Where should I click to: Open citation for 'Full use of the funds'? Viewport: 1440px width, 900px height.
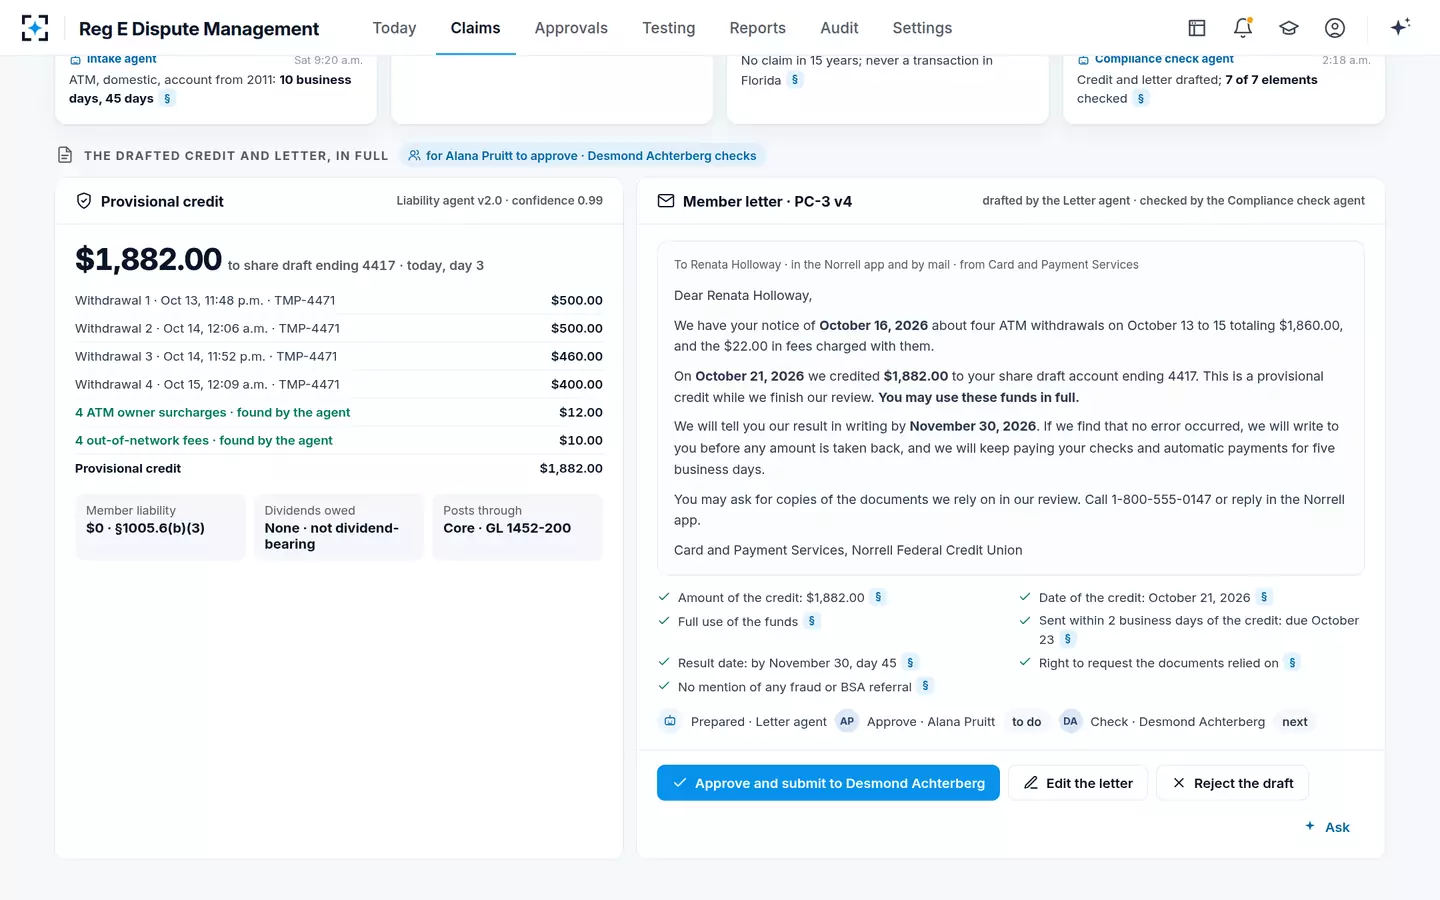(812, 621)
